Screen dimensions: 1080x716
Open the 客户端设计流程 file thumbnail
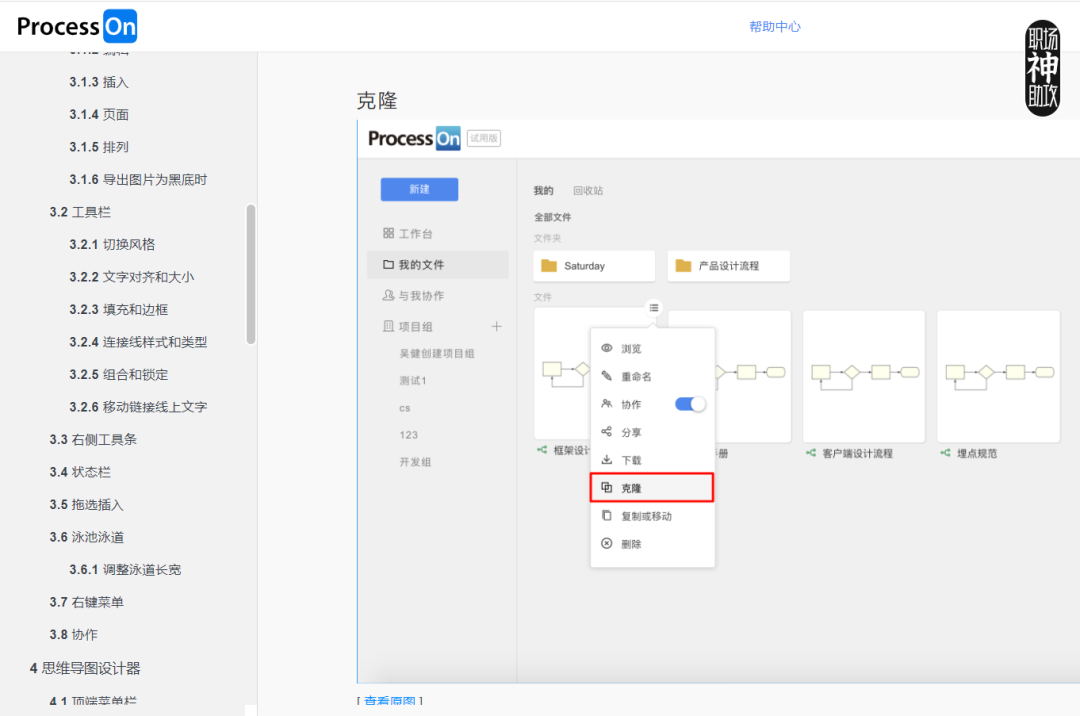click(x=864, y=377)
